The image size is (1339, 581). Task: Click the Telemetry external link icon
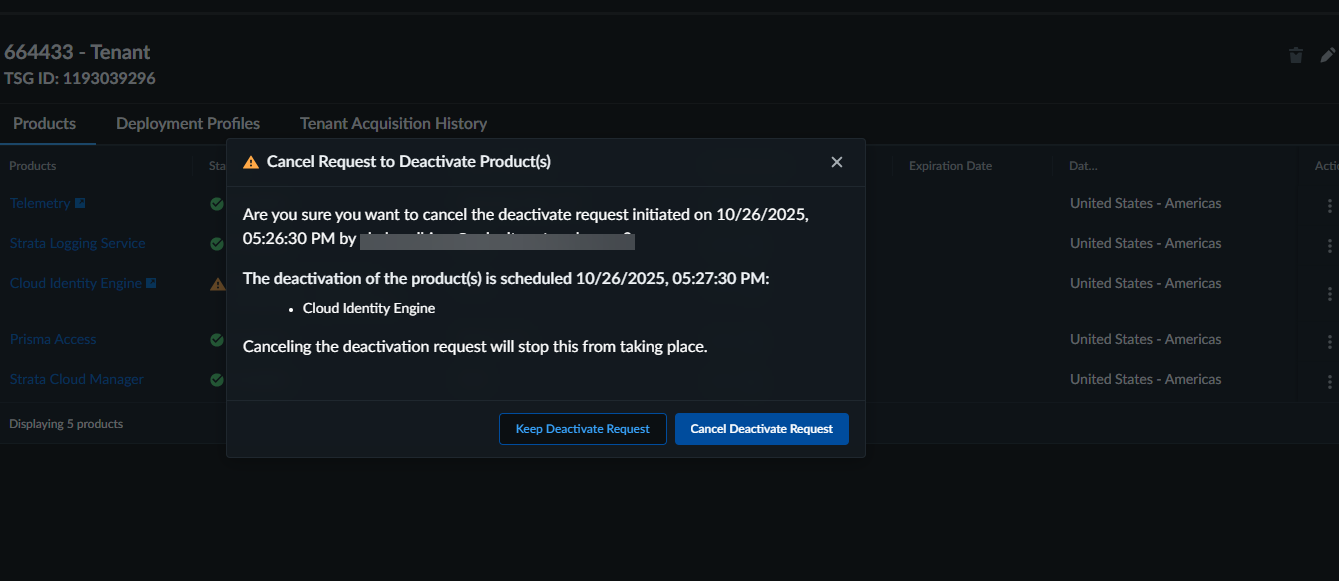81,203
